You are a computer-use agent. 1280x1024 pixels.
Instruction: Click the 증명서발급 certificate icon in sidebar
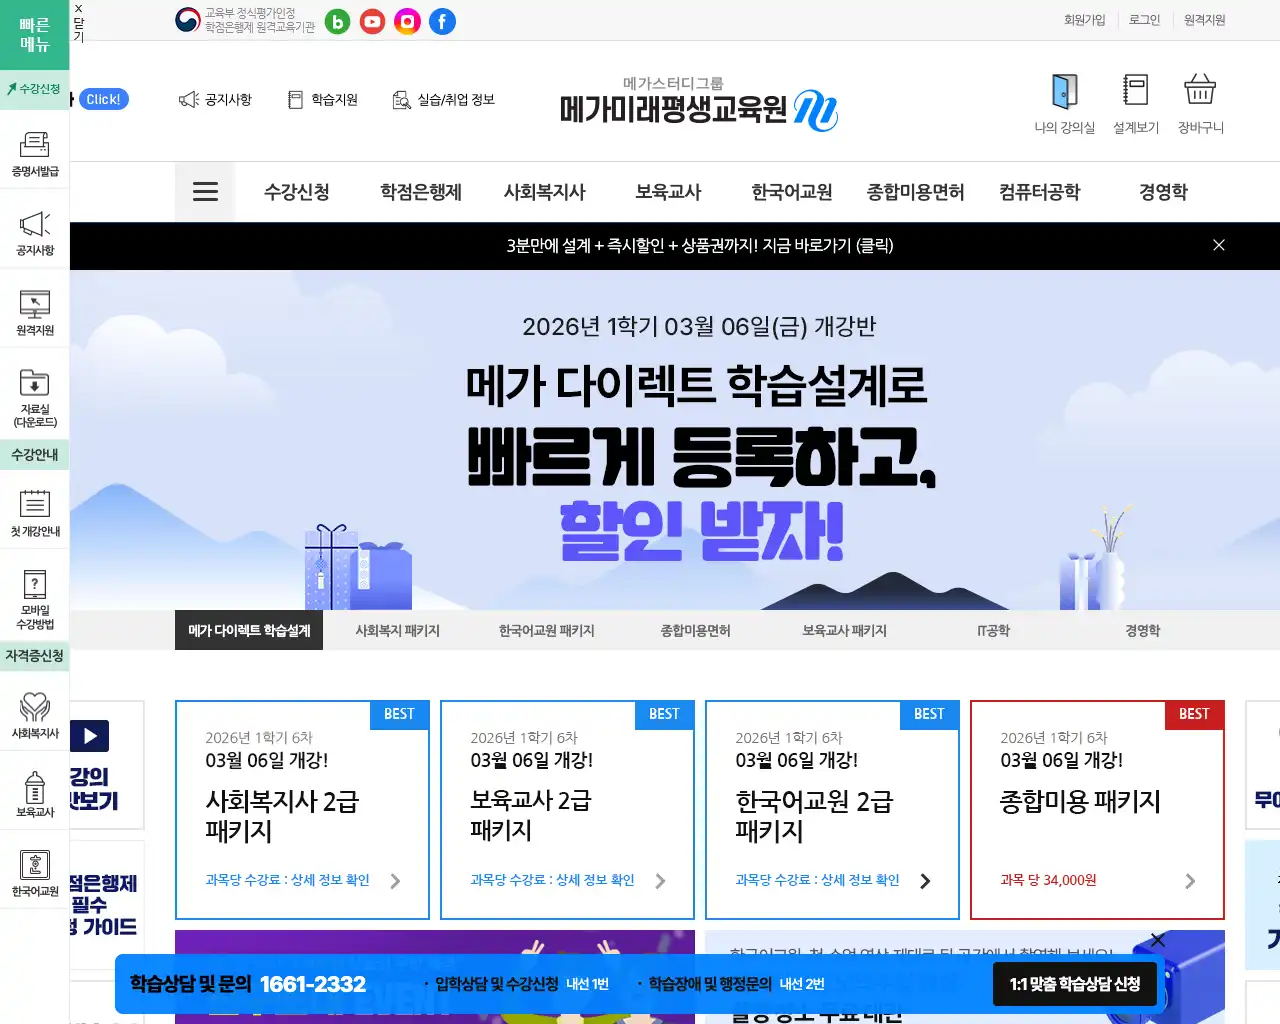pyautogui.click(x=34, y=146)
